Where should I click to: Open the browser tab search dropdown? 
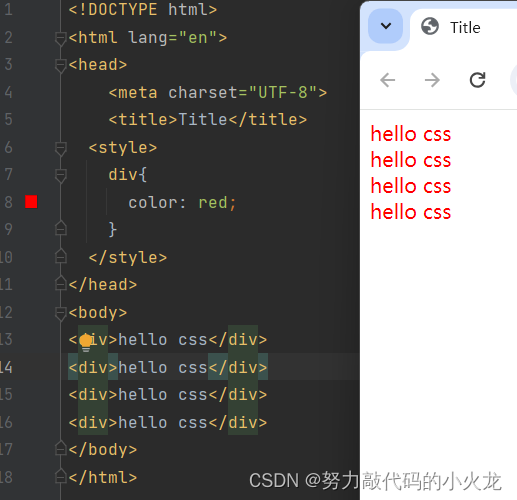(386, 26)
